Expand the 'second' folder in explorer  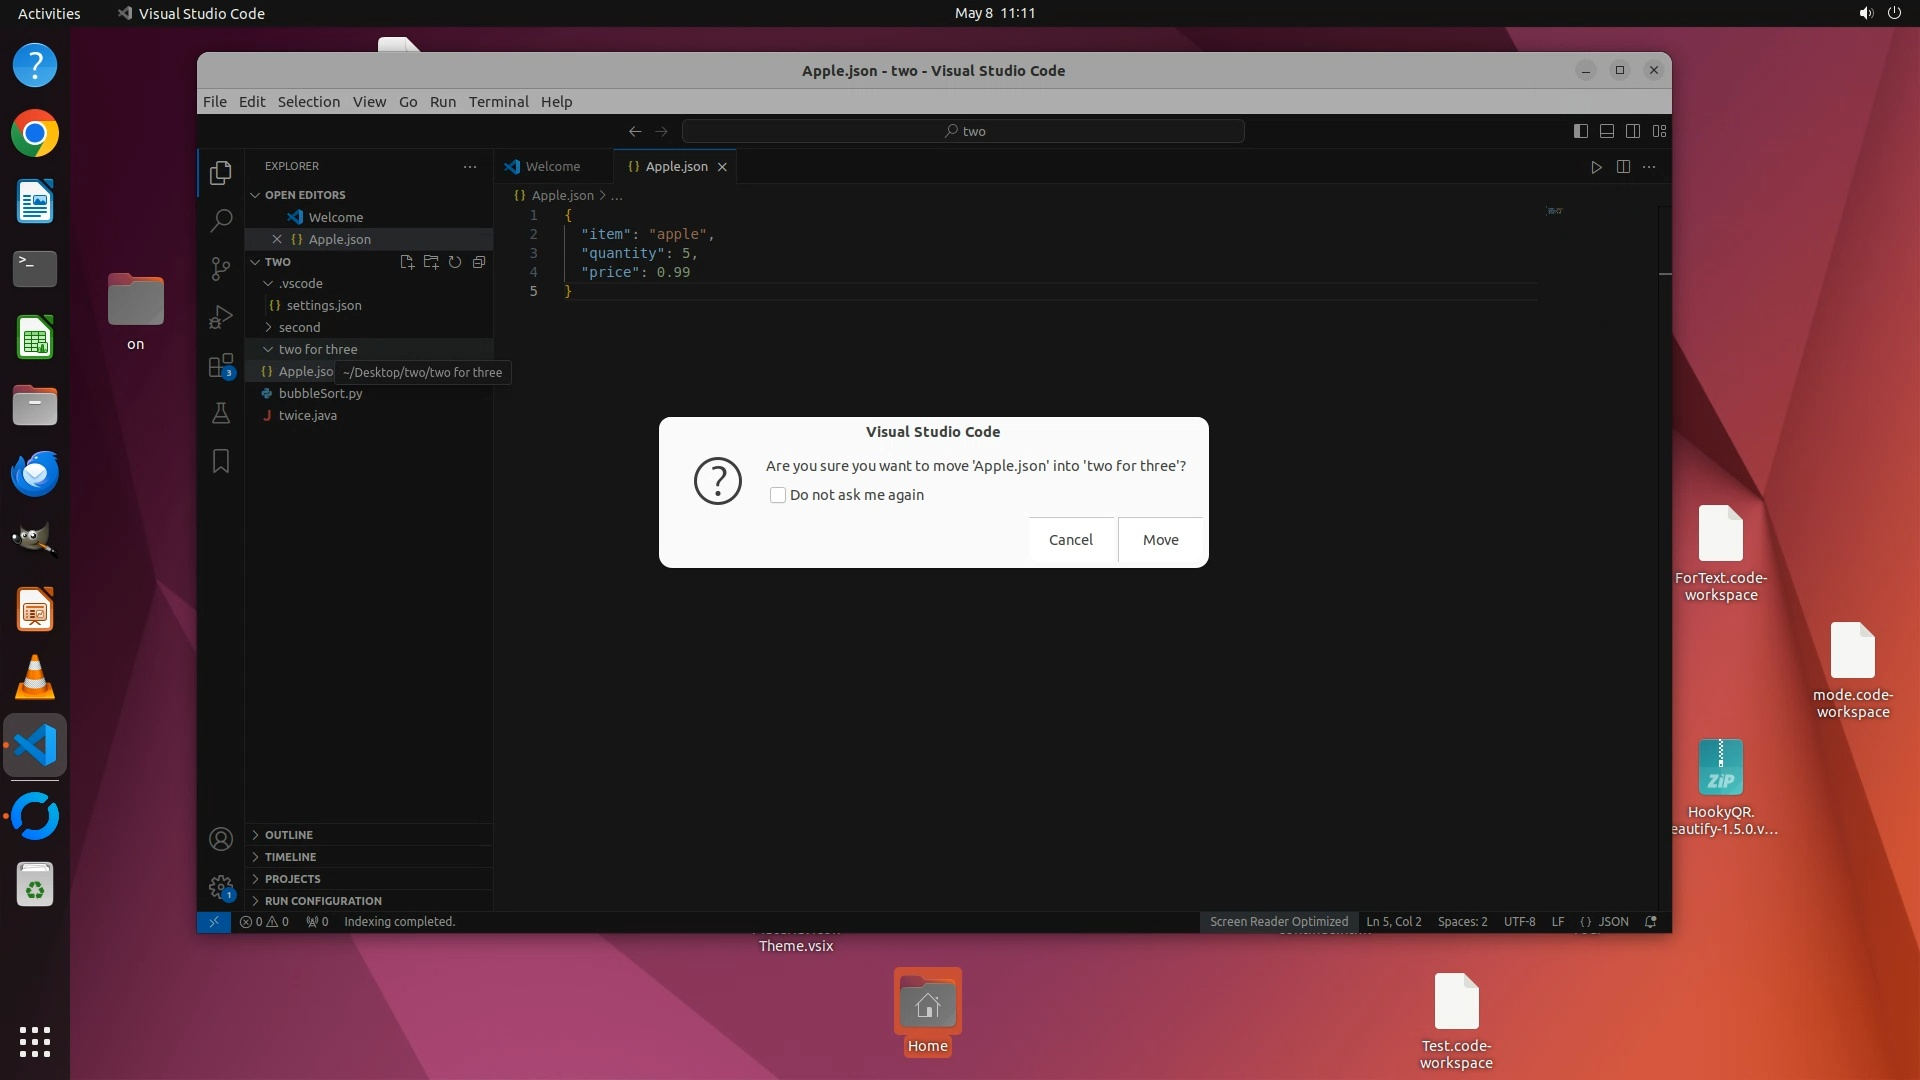pos(299,327)
